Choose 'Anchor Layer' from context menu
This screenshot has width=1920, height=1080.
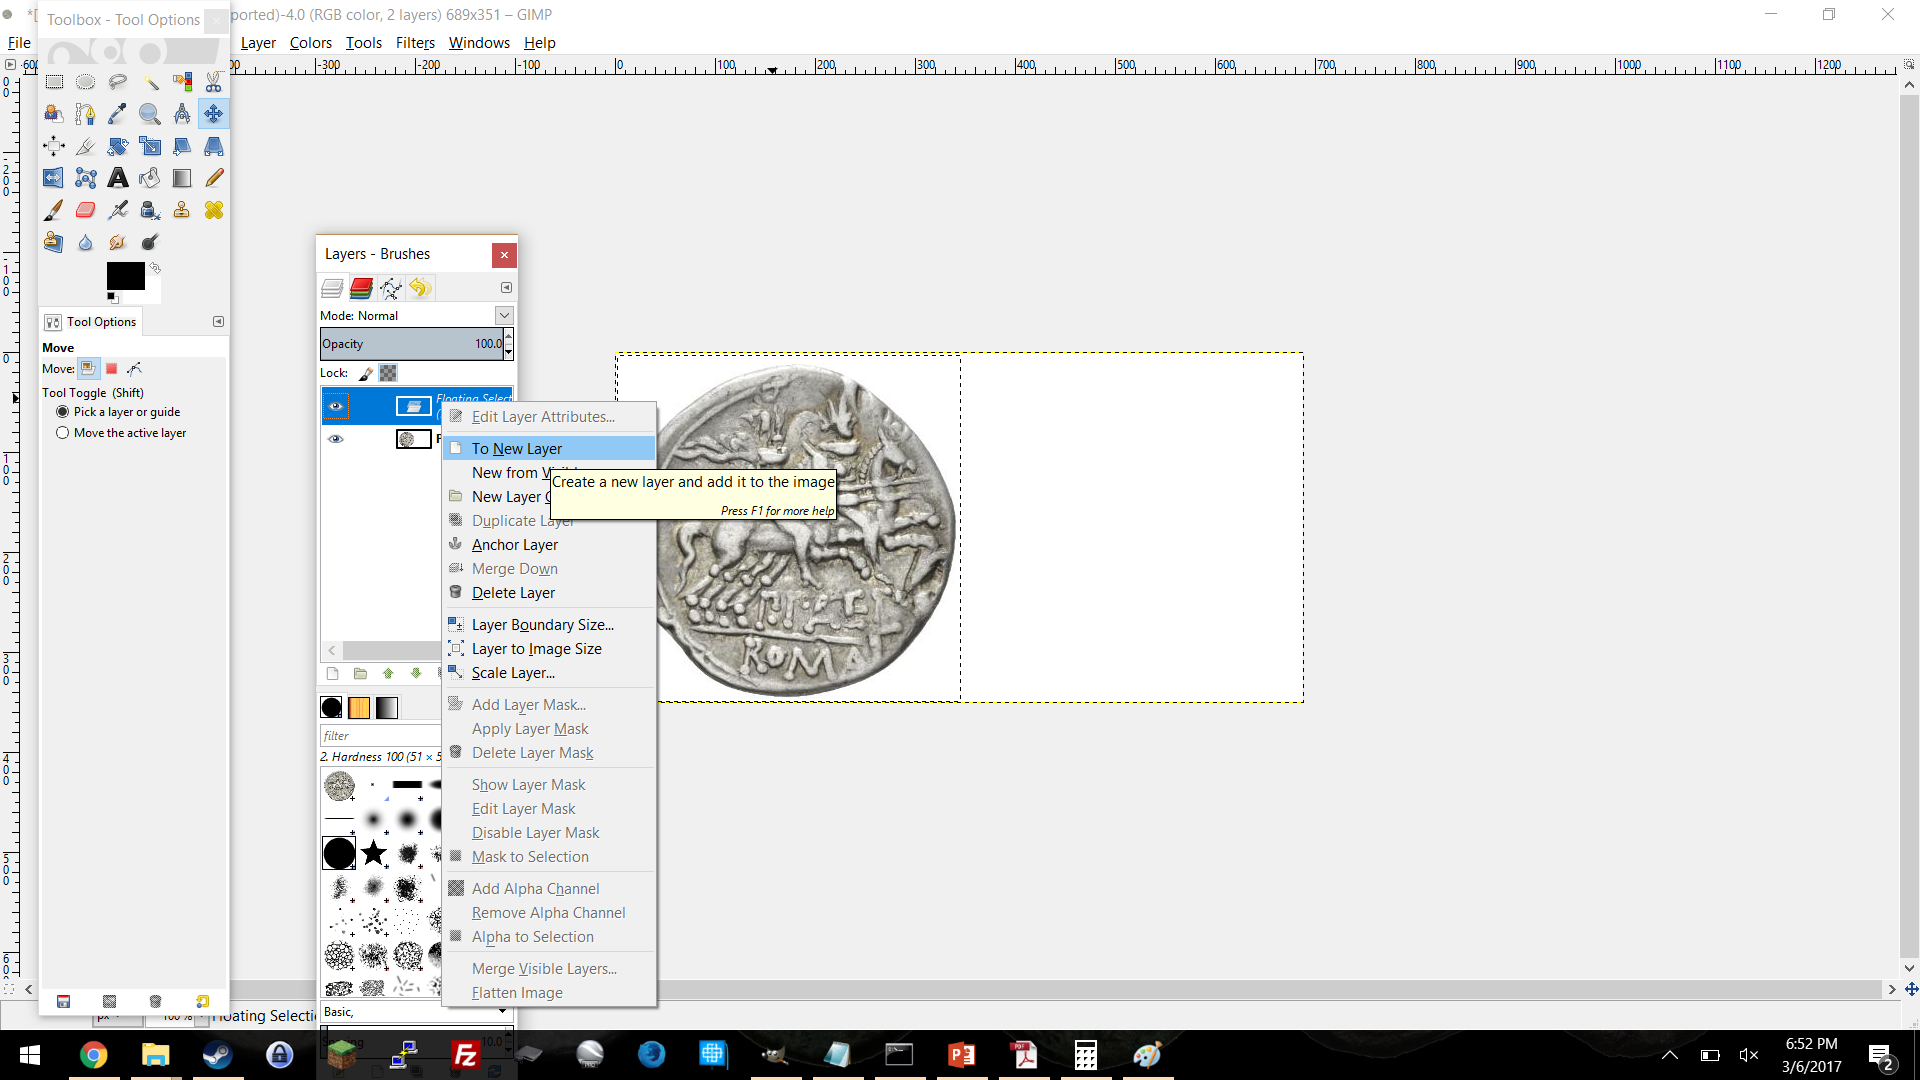click(549, 544)
